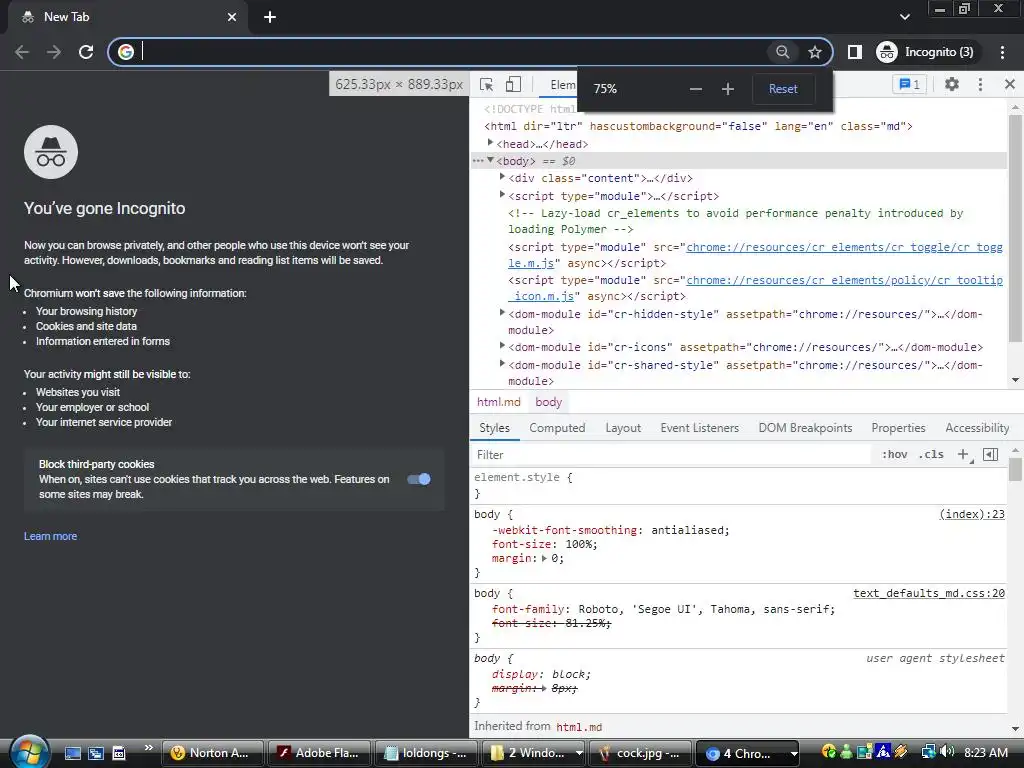Expand the div class content node

(x=502, y=176)
